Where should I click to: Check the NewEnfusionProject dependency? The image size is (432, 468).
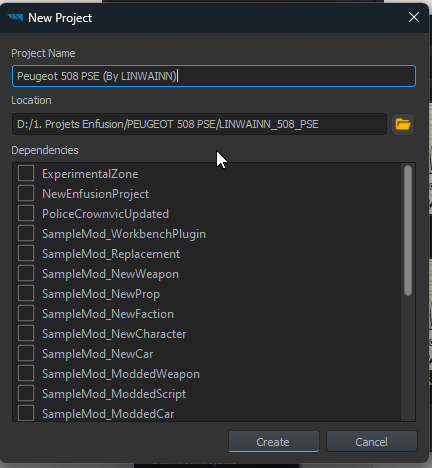click(x=26, y=193)
